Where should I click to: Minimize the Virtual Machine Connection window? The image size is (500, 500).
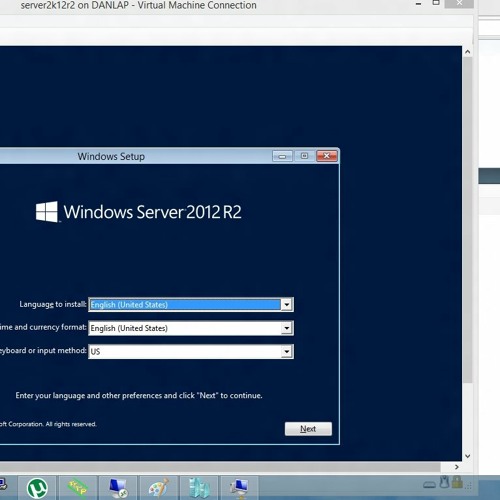419,4
